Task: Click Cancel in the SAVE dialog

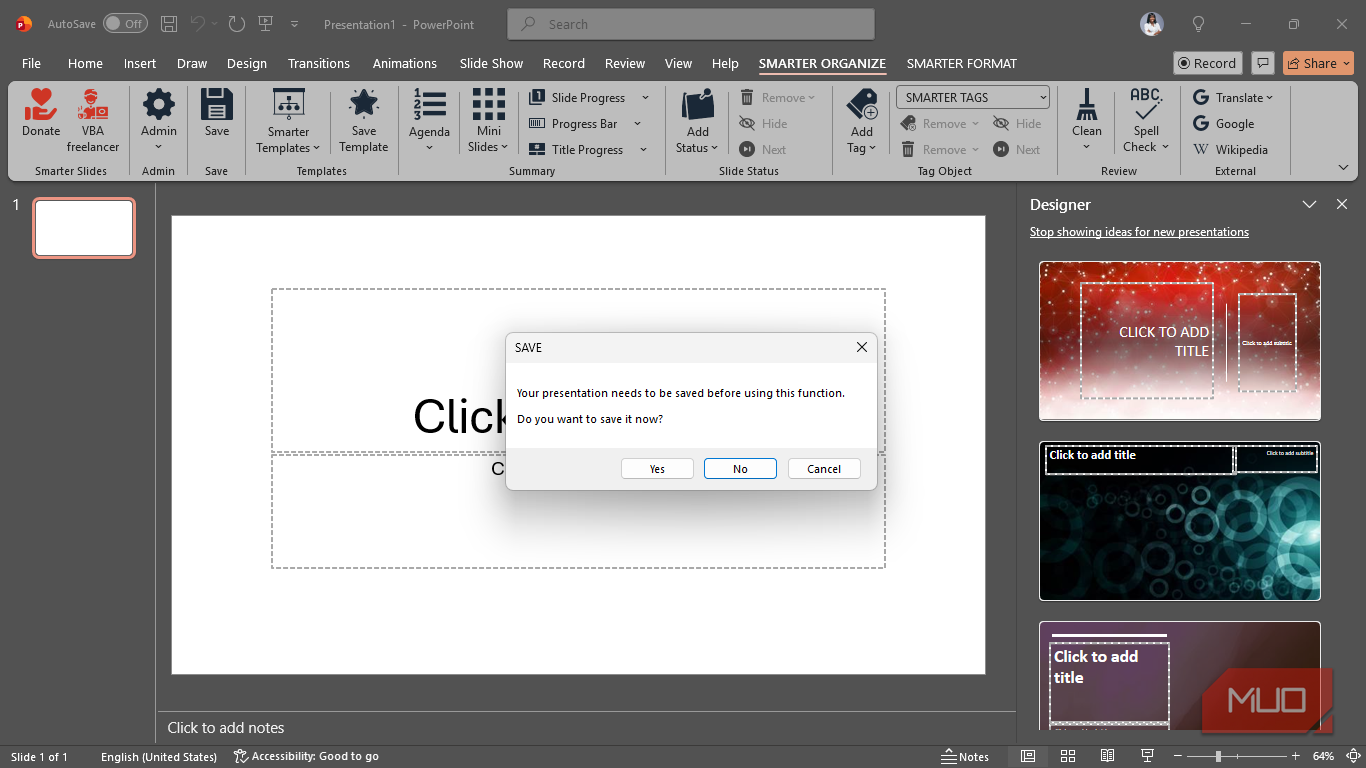Action: point(824,469)
